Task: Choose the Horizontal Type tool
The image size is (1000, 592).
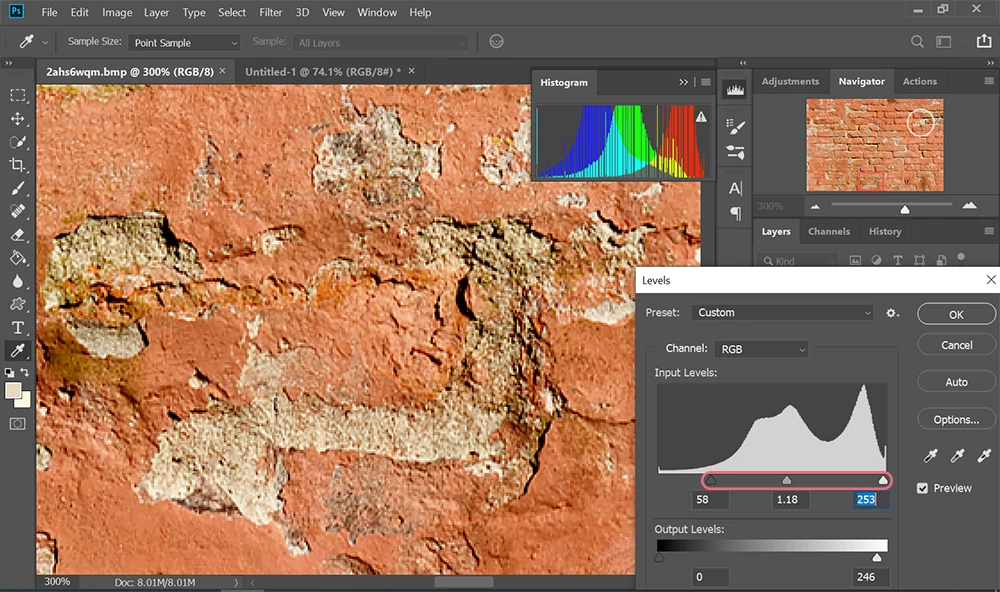Action: [18, 327]
